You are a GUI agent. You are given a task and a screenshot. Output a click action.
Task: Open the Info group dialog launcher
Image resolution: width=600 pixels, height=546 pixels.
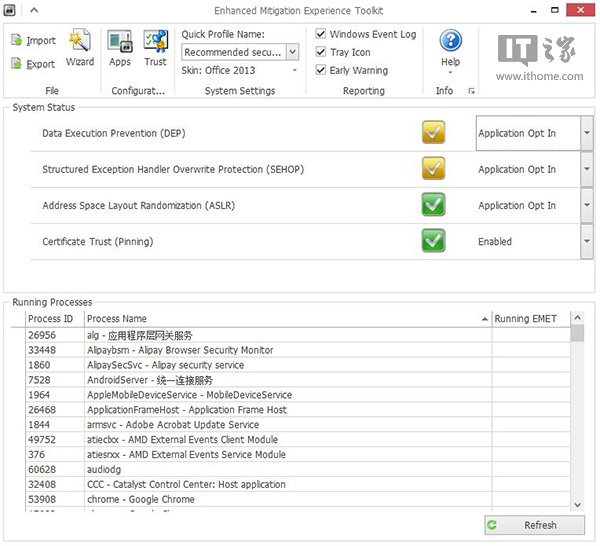pyautogui.click(x=471, y=91)
